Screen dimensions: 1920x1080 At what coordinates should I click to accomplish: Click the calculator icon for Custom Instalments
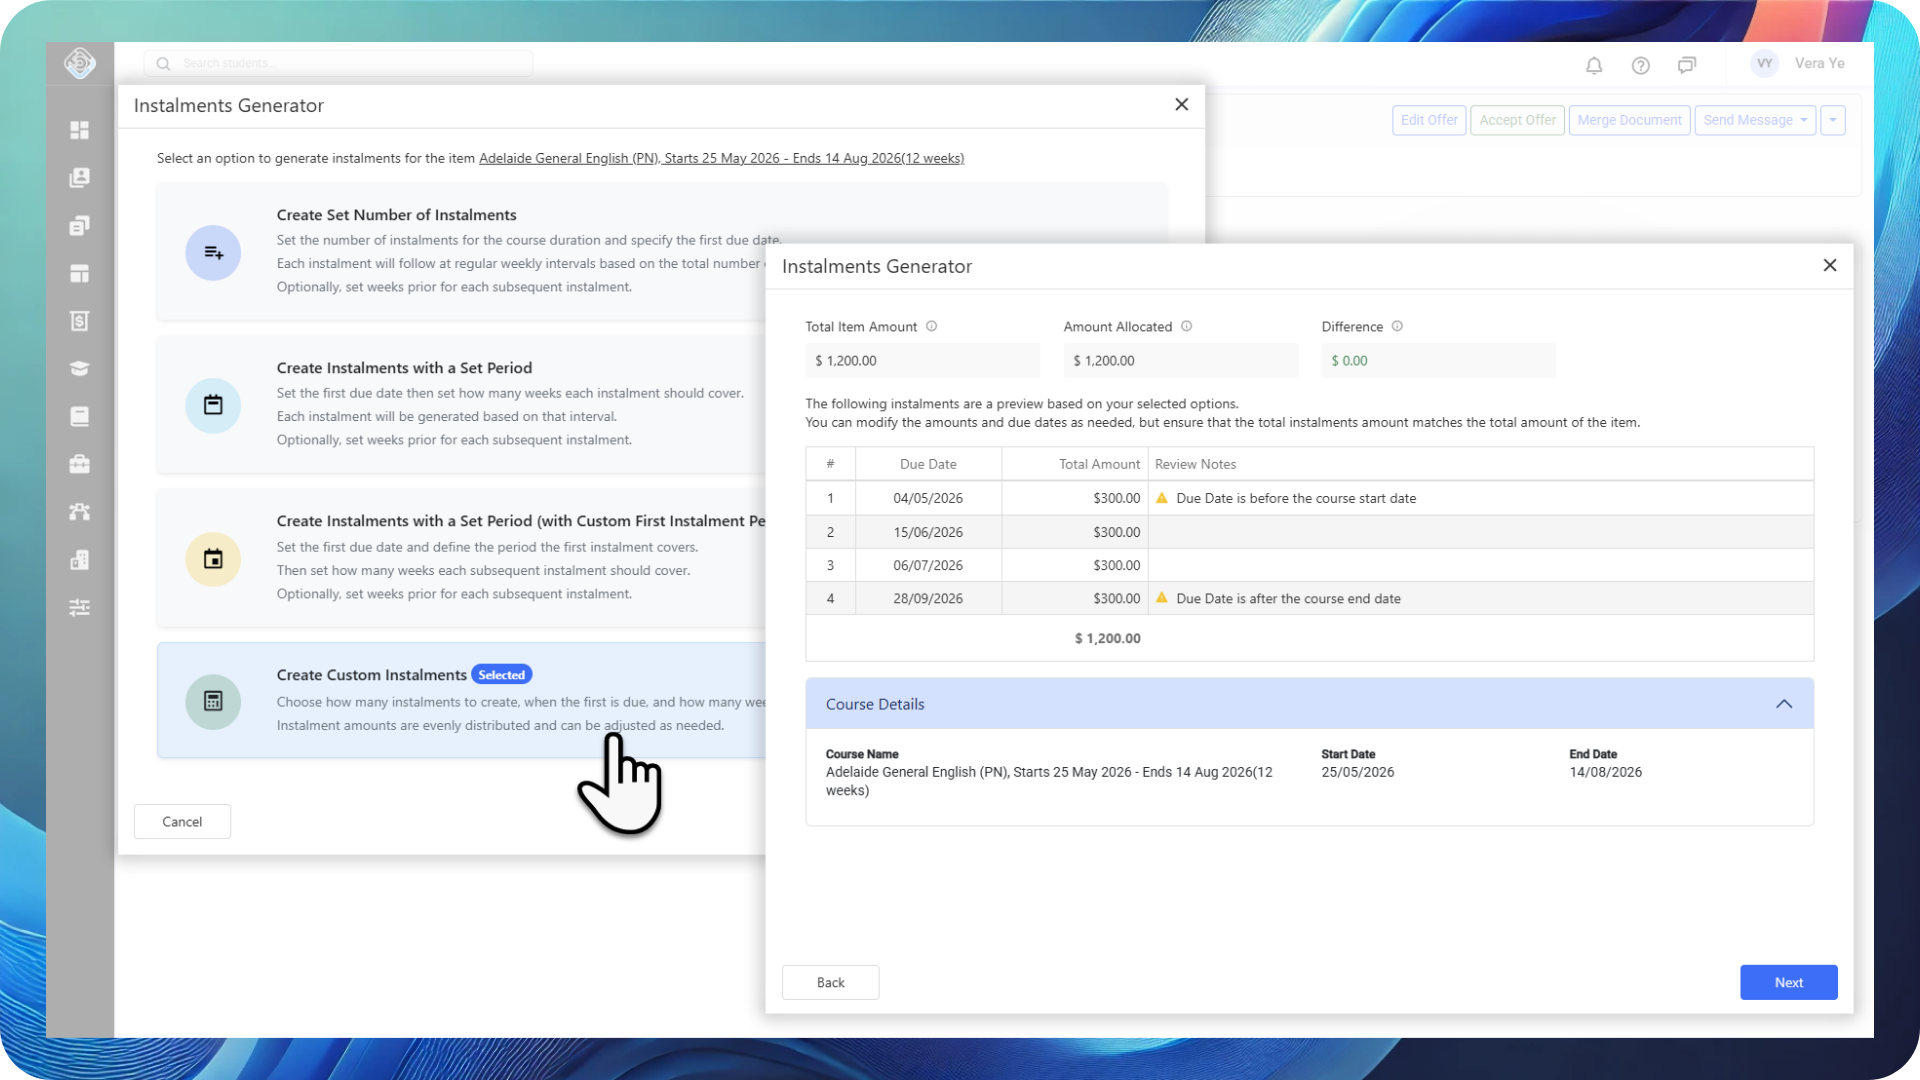(213, 701)
